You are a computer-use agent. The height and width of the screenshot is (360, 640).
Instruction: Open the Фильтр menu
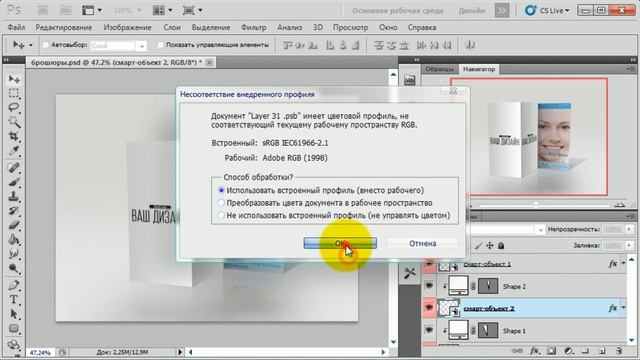click(253, 27)
